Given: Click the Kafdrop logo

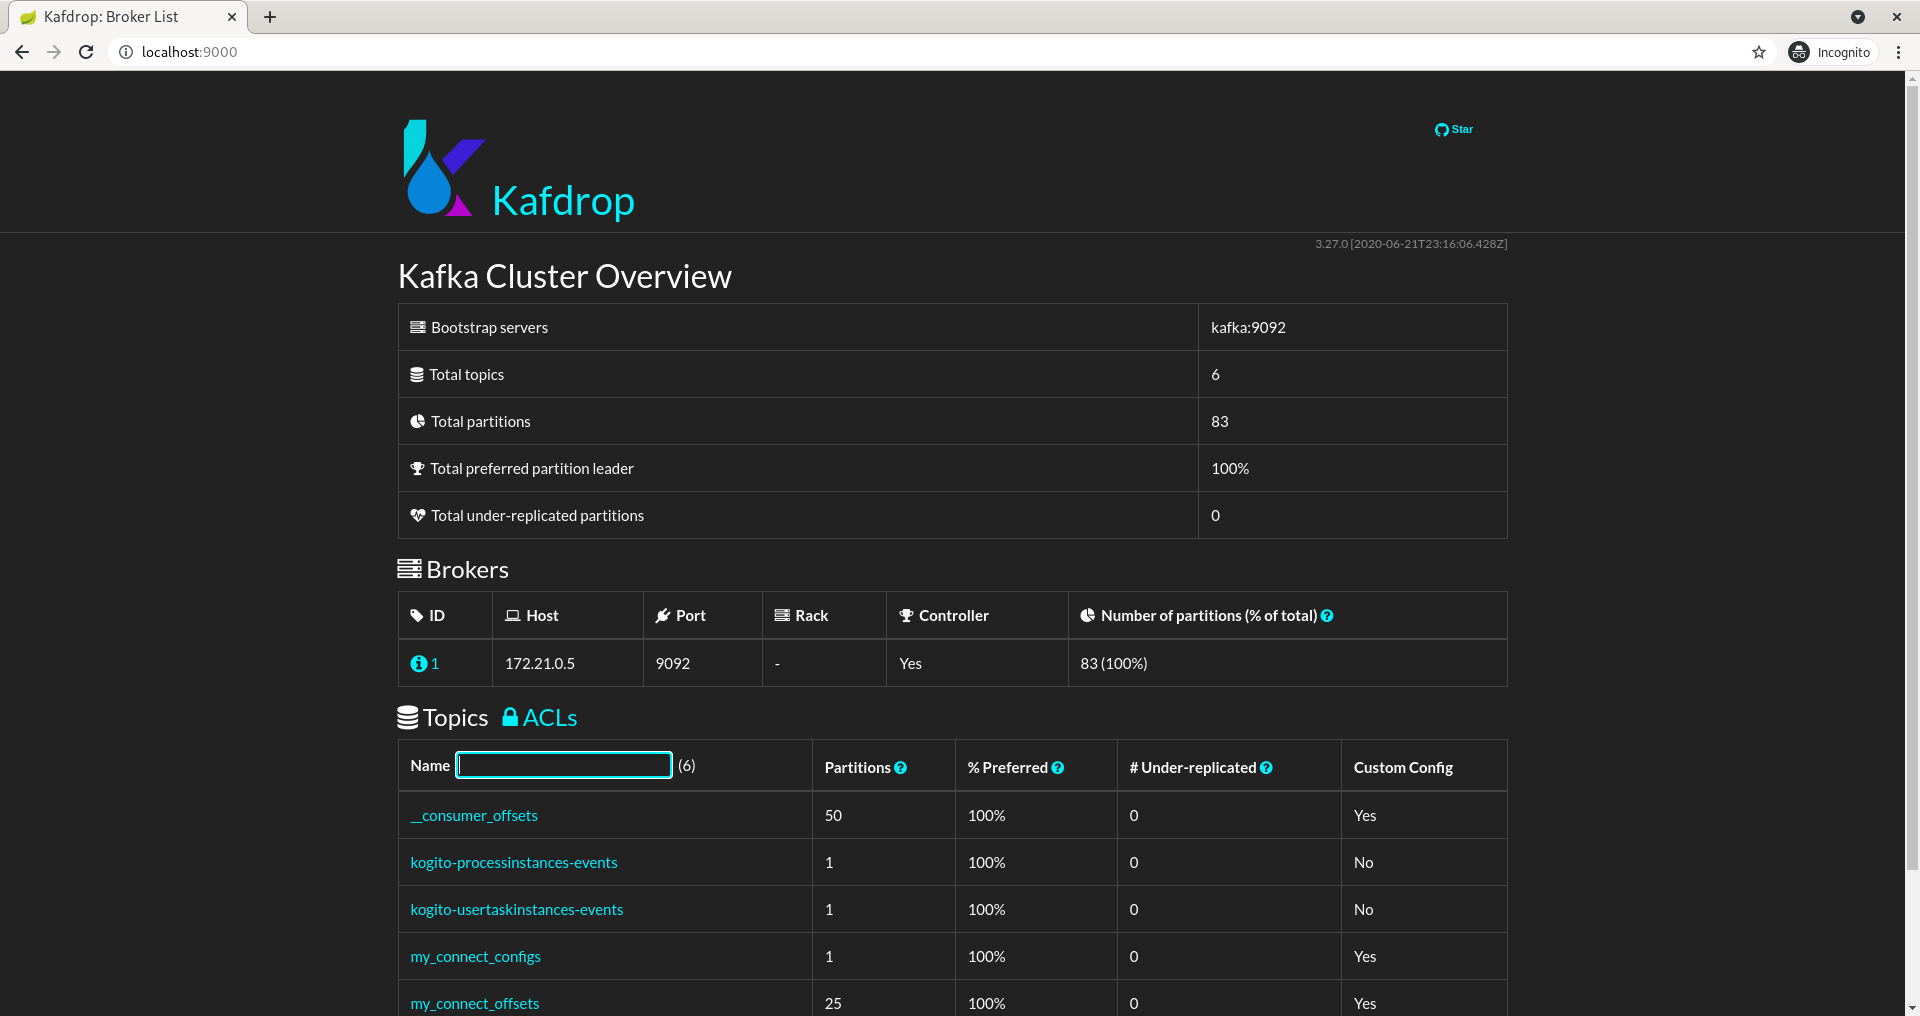Looking at the screenshot, I should click(444, 168).
